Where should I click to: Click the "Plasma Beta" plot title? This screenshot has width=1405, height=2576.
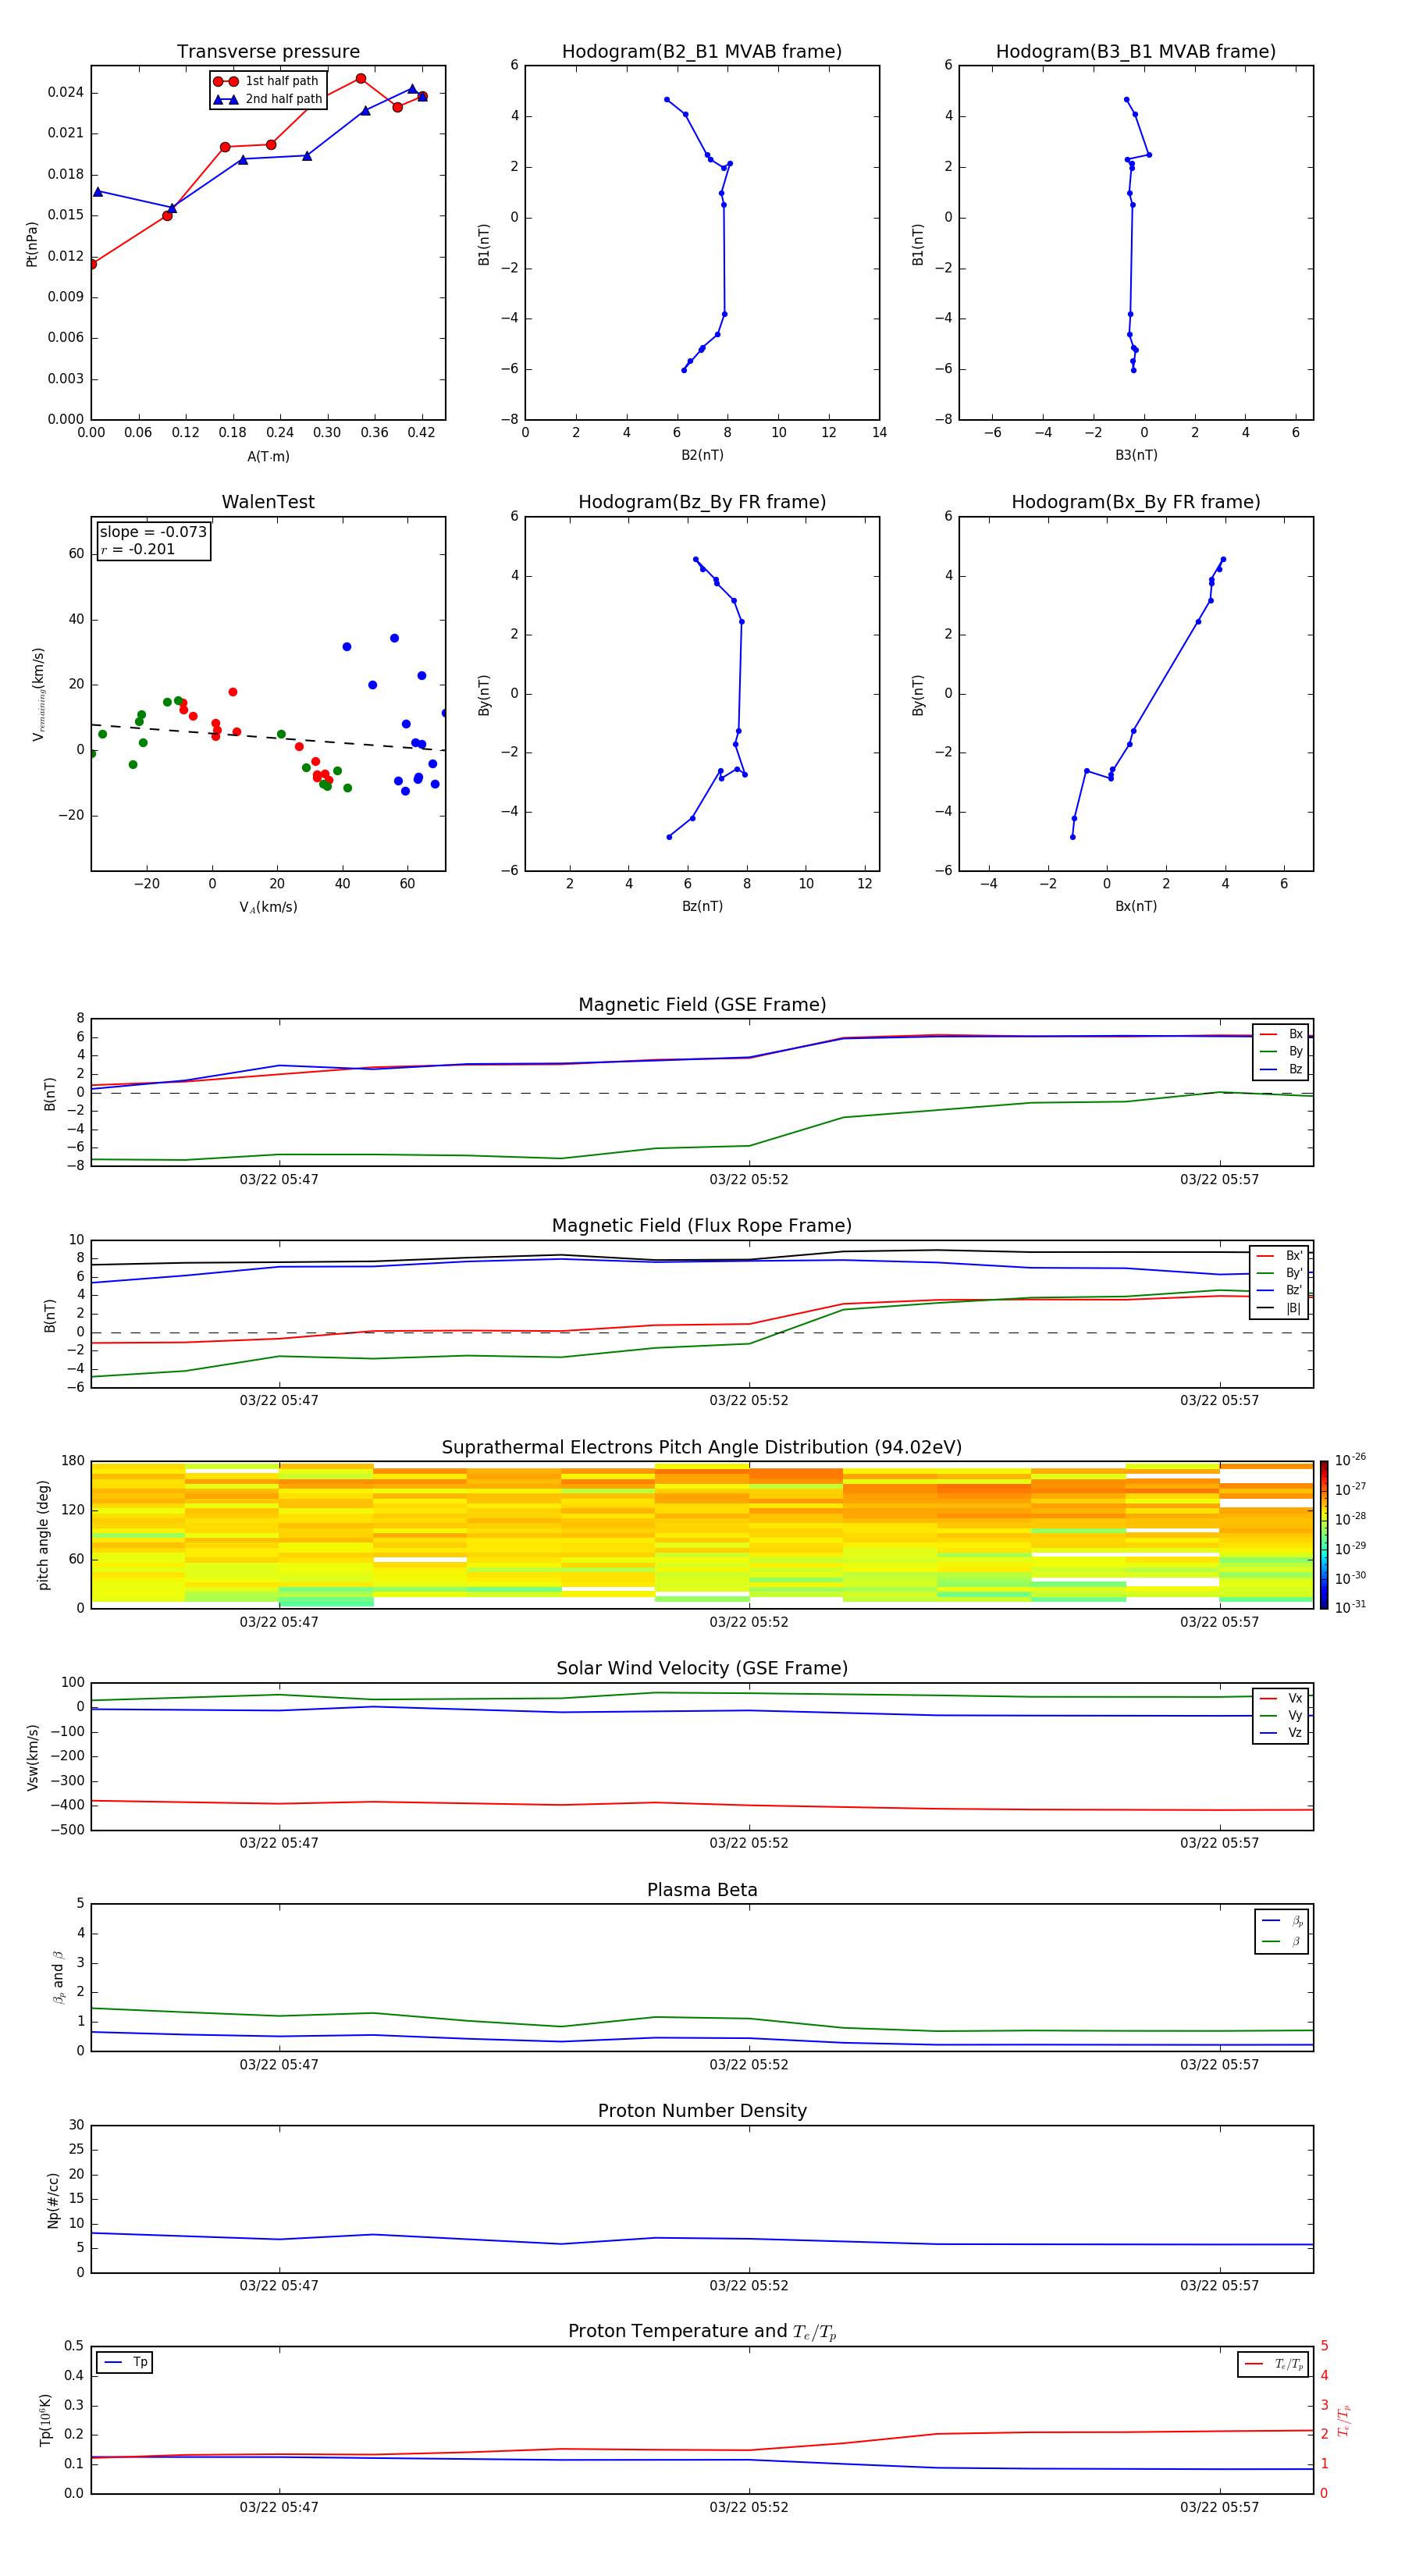point(702,1891)
